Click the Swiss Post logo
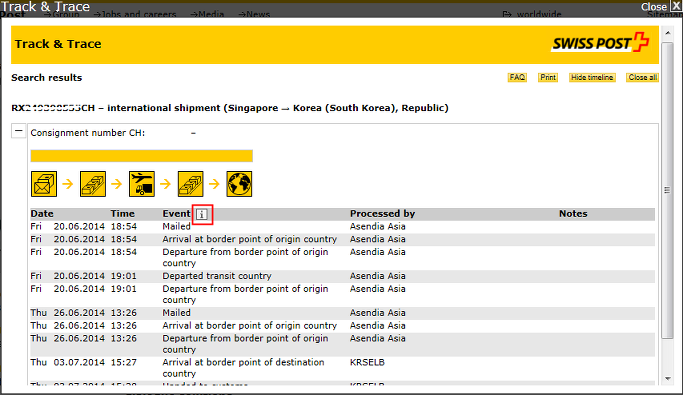Image resolution: width=683 pixels, height=395 pixels. pos(601,43)
